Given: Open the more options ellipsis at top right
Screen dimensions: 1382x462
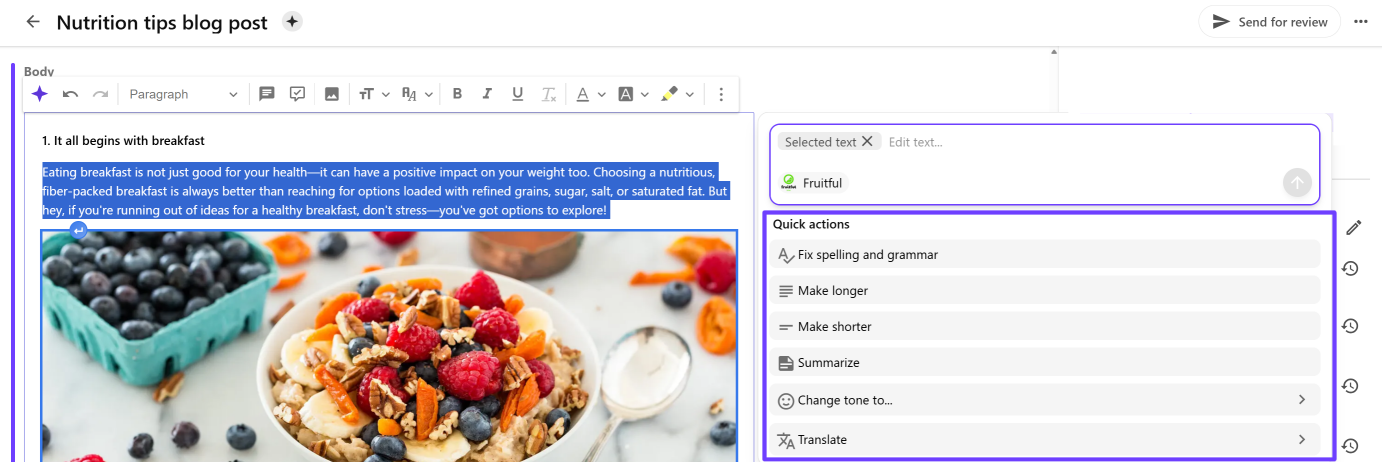Looking at the screenshot, I should [x=1361, y=22].
